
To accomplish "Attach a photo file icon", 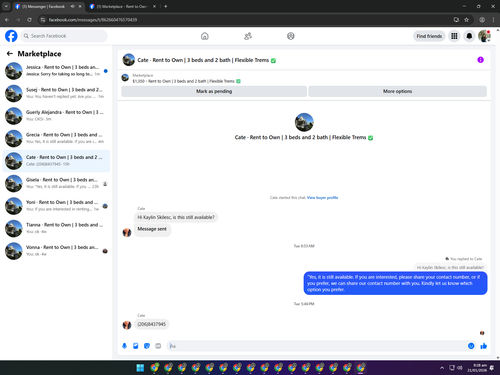I will [x=136, y=346].
